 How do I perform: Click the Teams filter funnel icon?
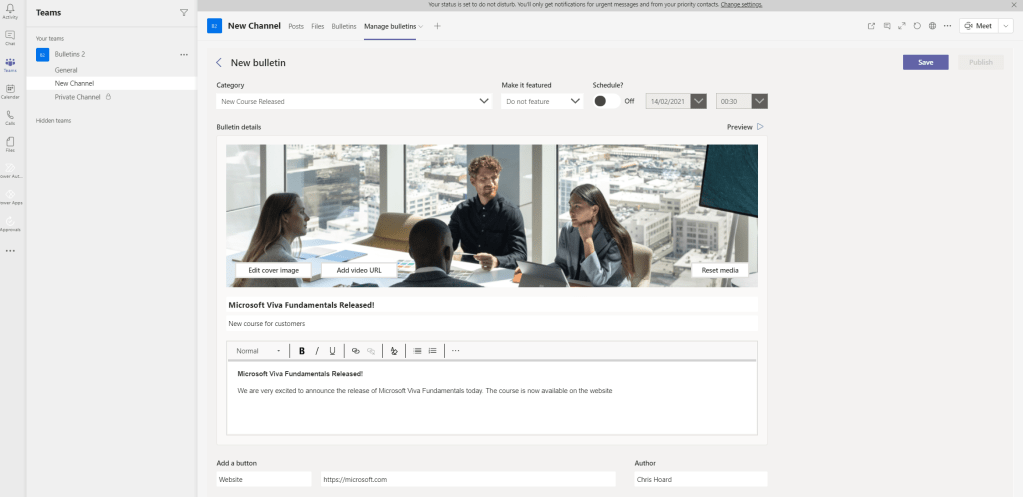point(183,13)
